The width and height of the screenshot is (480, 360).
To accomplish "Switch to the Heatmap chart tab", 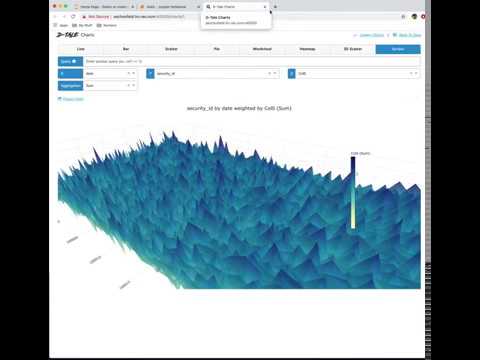I will tap(307, 49).
